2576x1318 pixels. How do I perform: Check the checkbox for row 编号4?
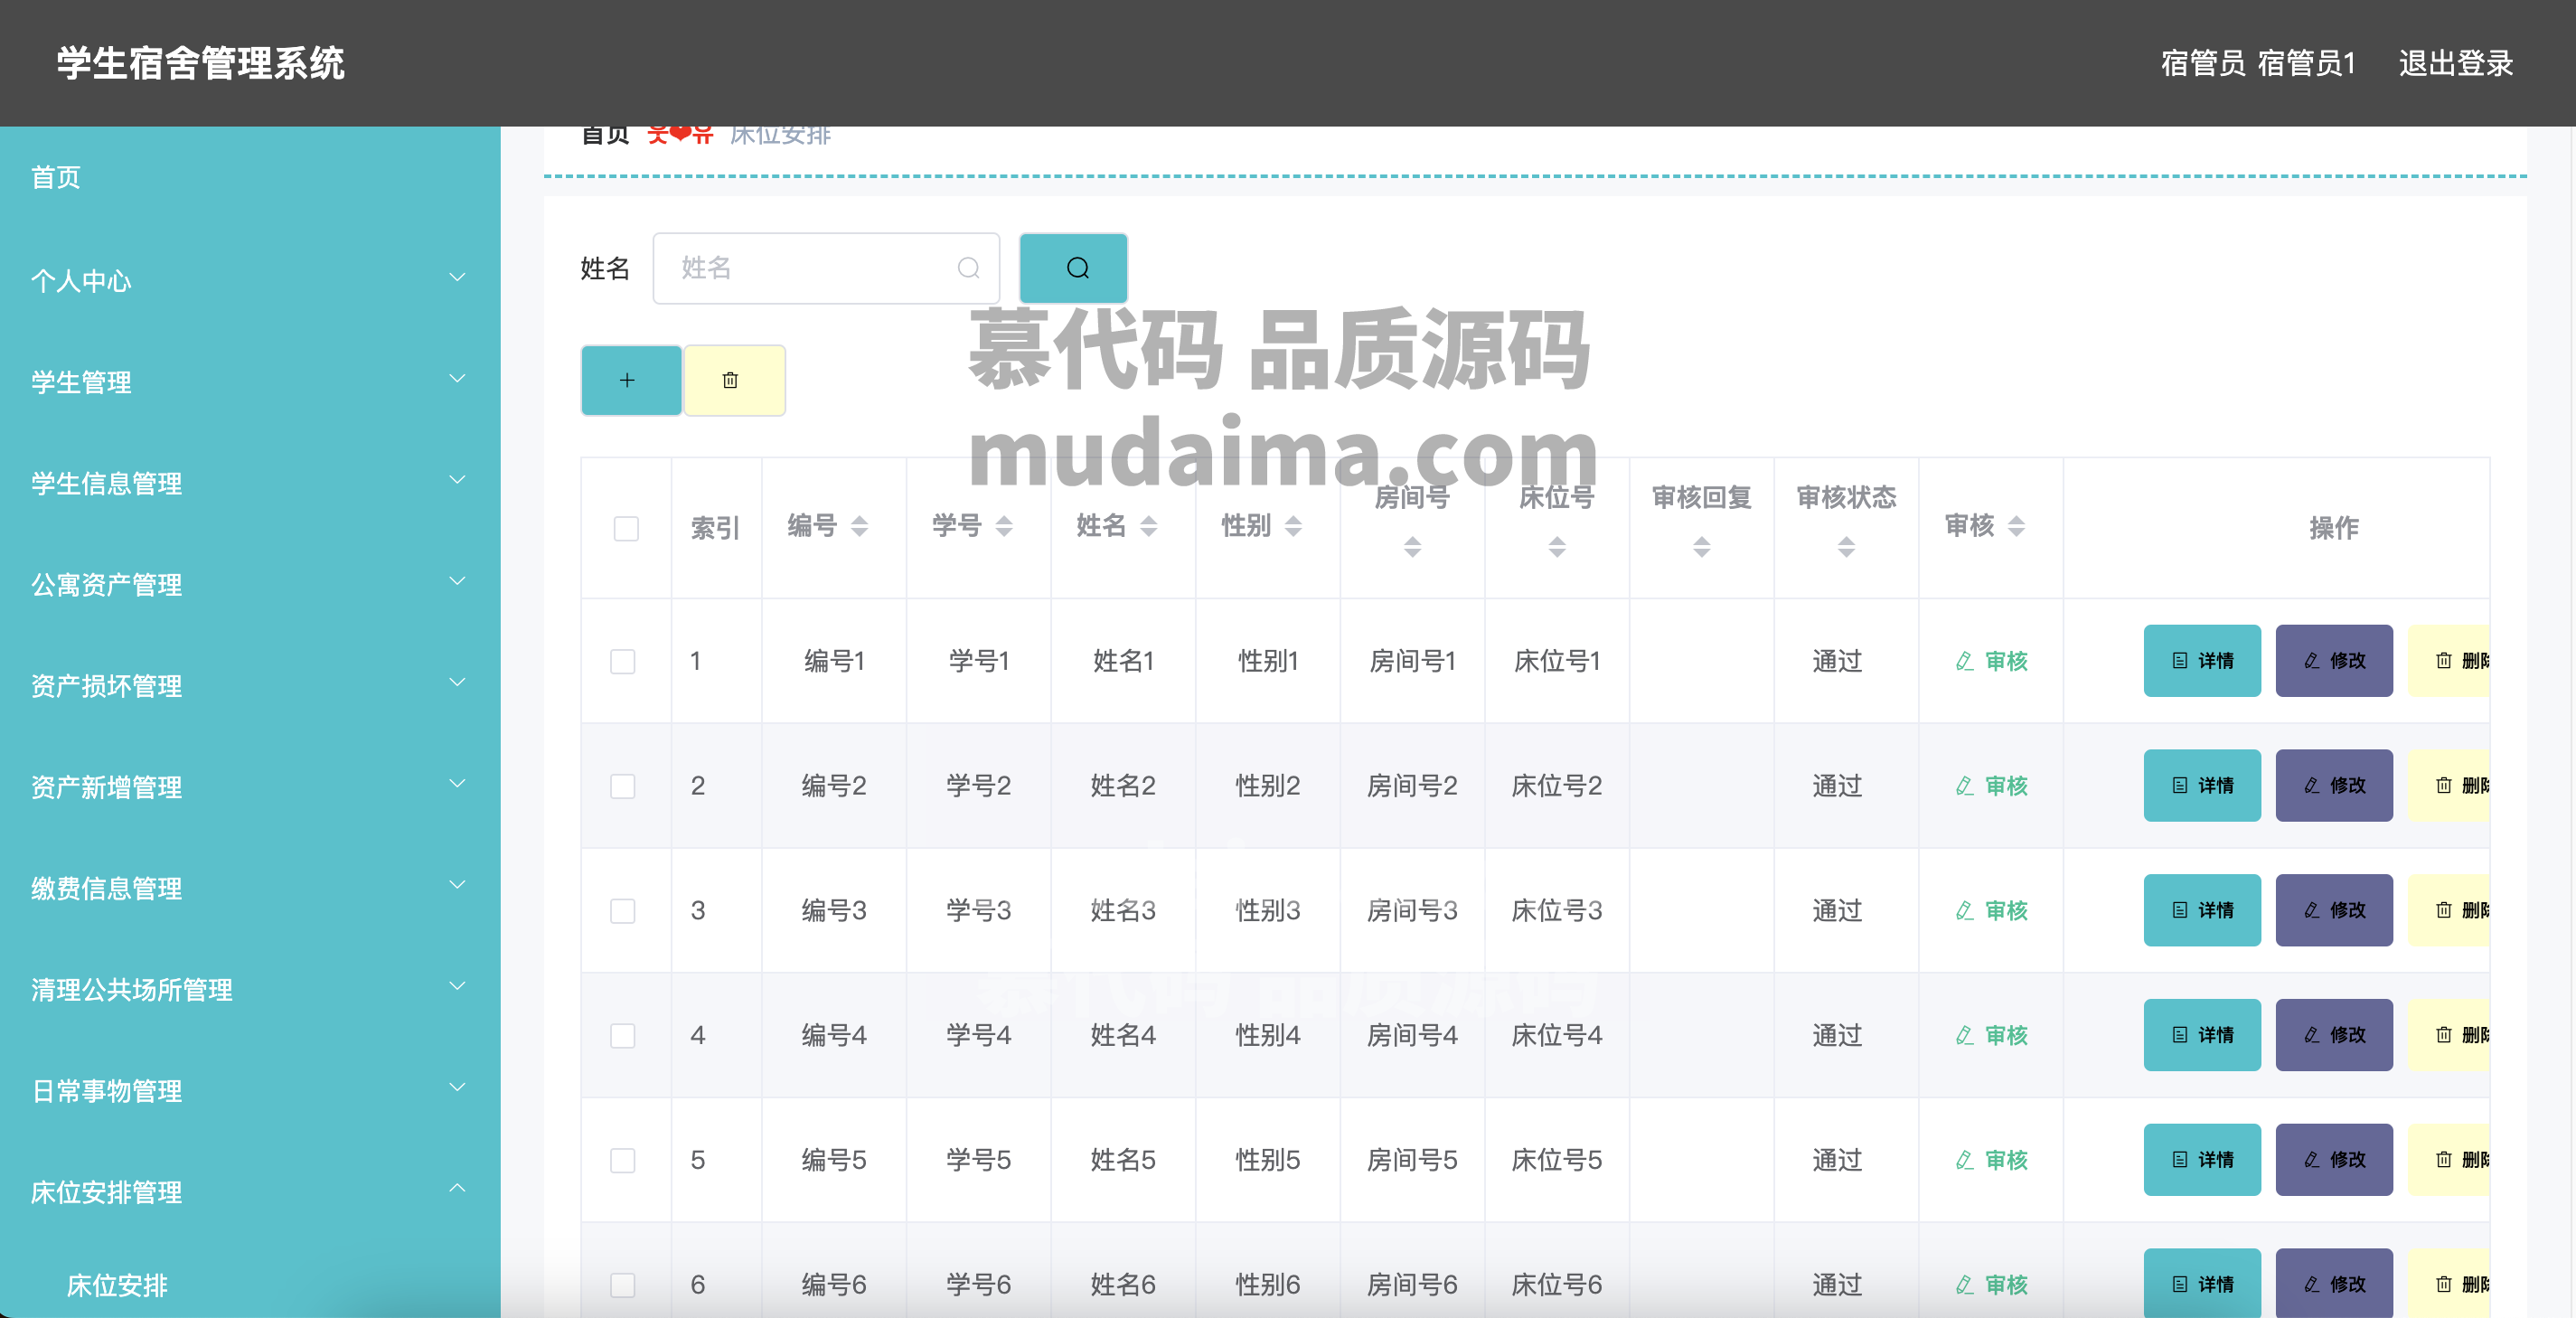(623, 1035)
